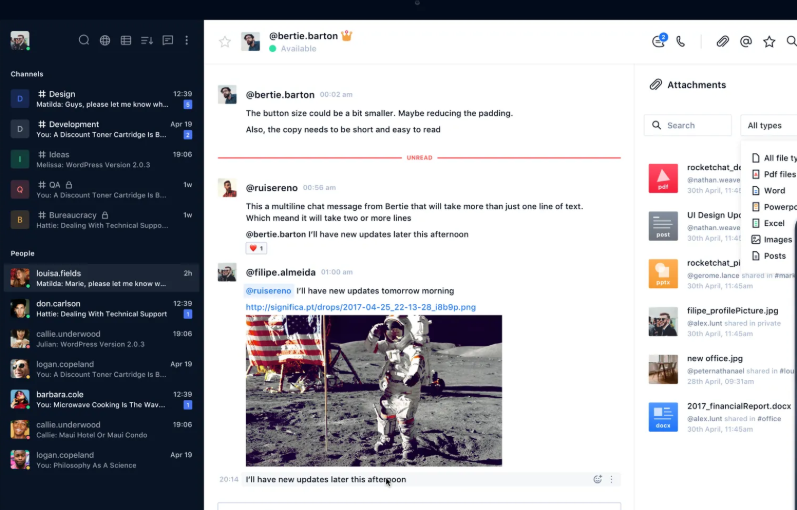Image resolution: width=797 pixels, height=510 pixels.
Task: Open new office.jpg attachment
Action: coord(722,369)
